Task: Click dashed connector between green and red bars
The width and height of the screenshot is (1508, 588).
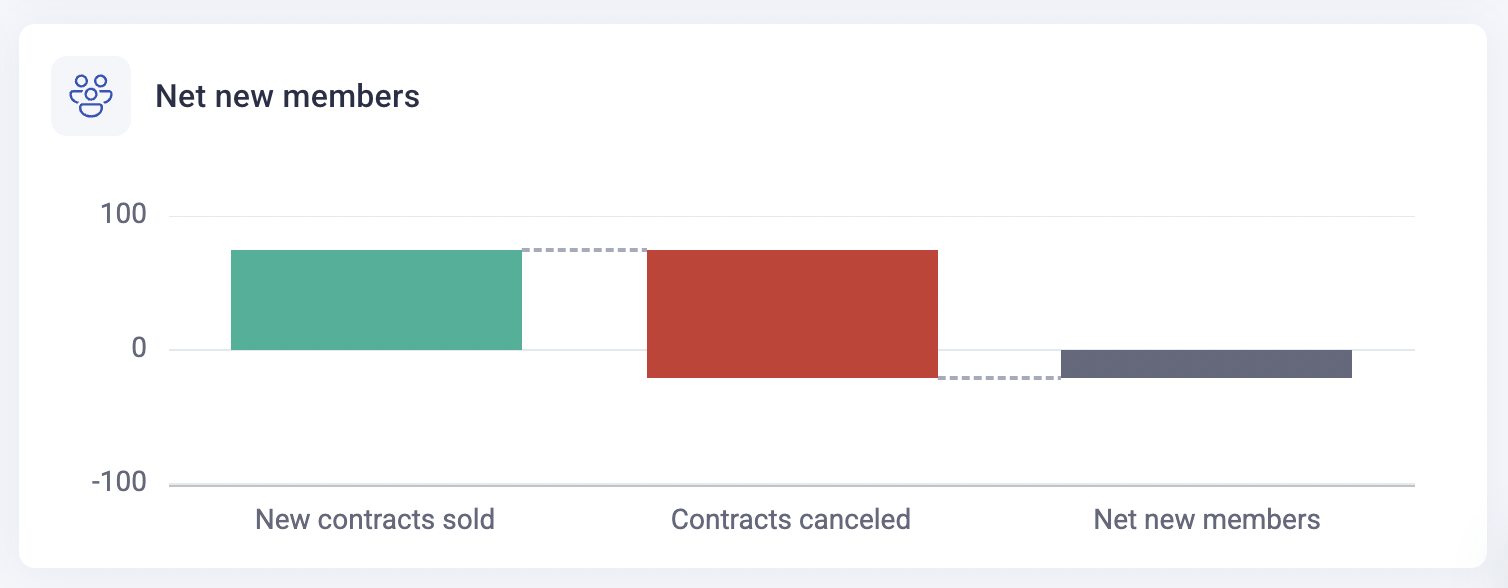Action: [584, 250]
